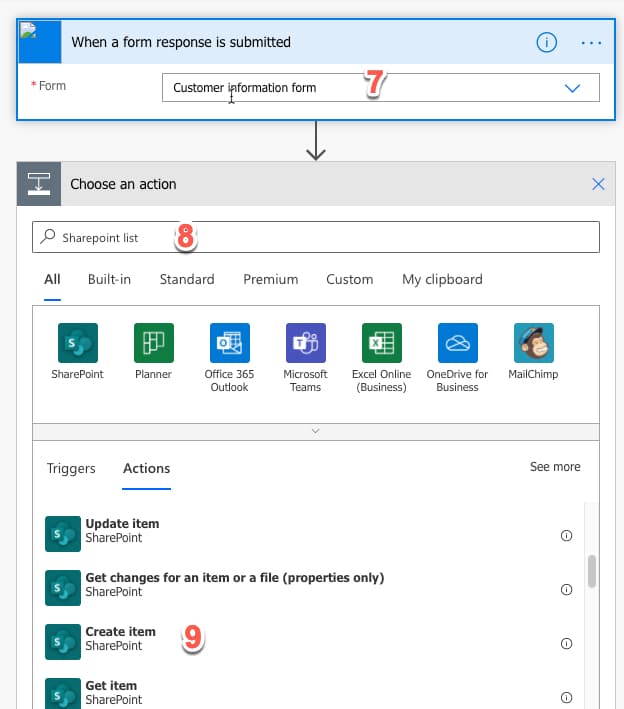
Task: Open the trigger's three-dot options menu
Action: click(592, 43)
